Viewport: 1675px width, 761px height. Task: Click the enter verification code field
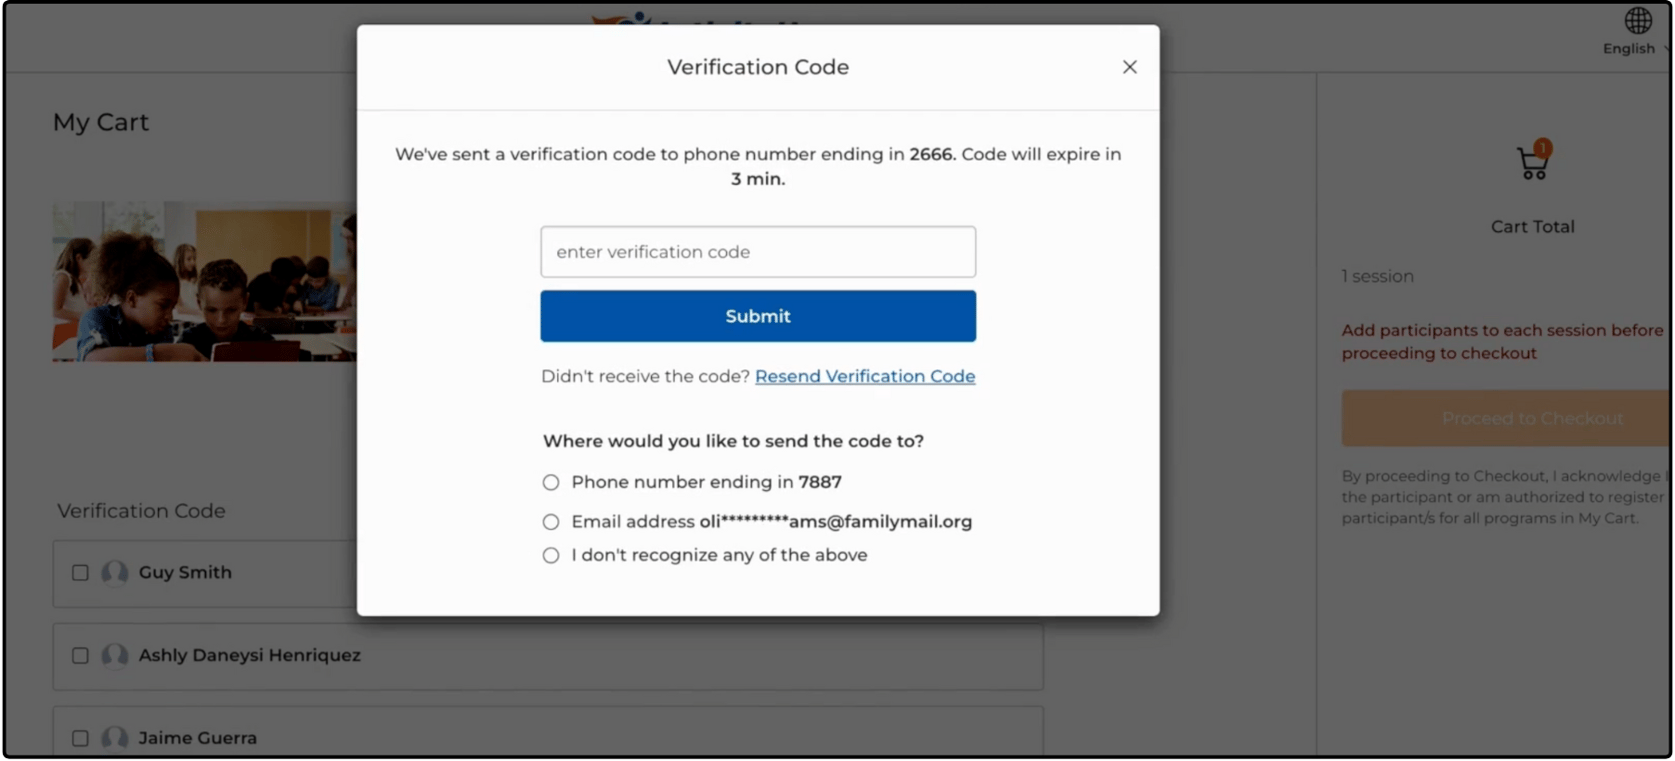[x=757, y=252]
